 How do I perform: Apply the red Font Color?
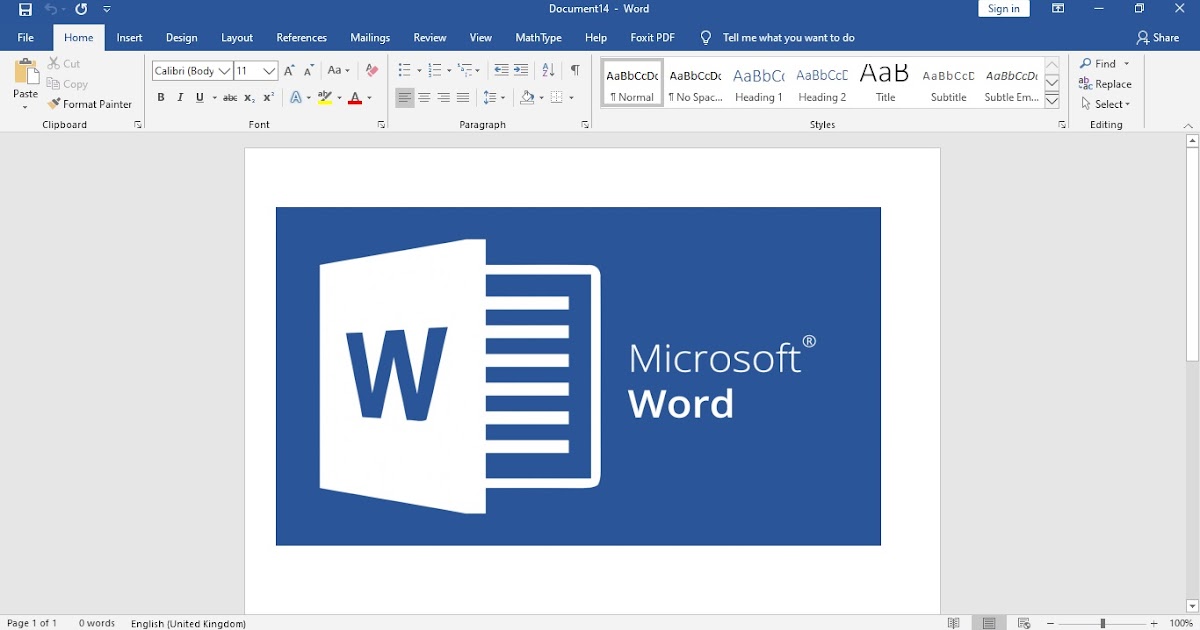coord(355,98)
